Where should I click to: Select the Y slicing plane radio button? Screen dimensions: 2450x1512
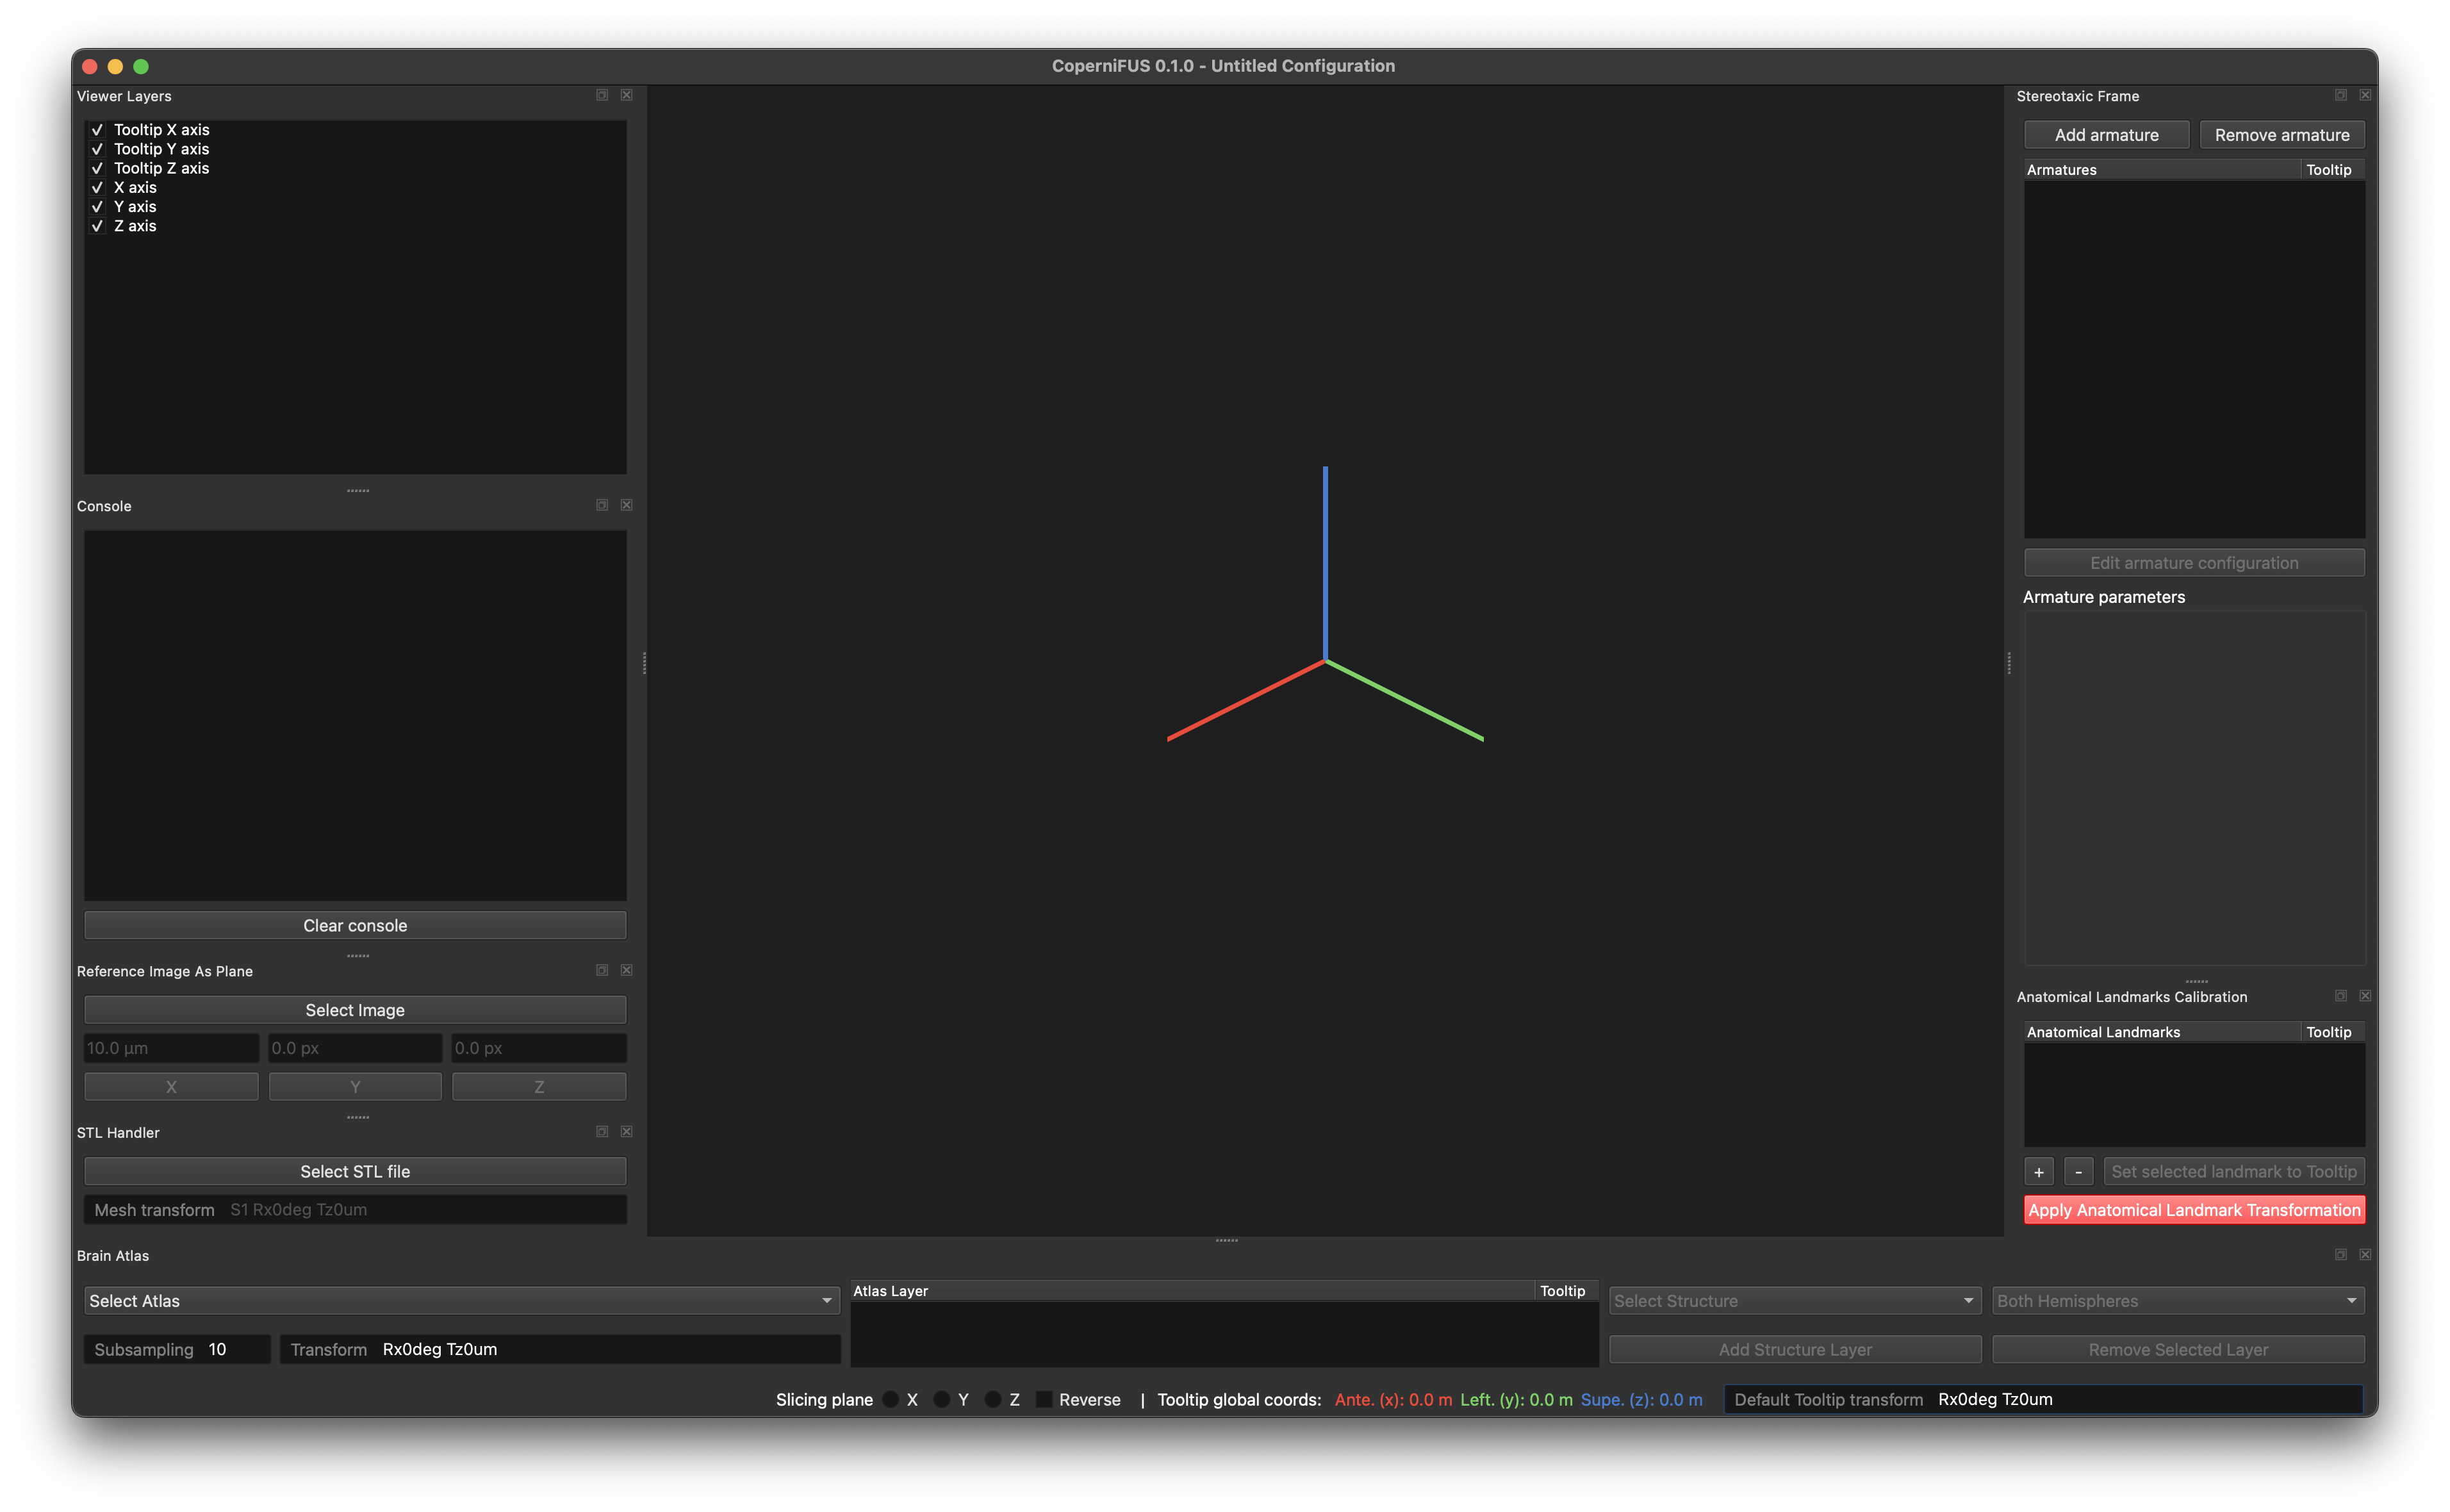click(x=941, y=1399)
